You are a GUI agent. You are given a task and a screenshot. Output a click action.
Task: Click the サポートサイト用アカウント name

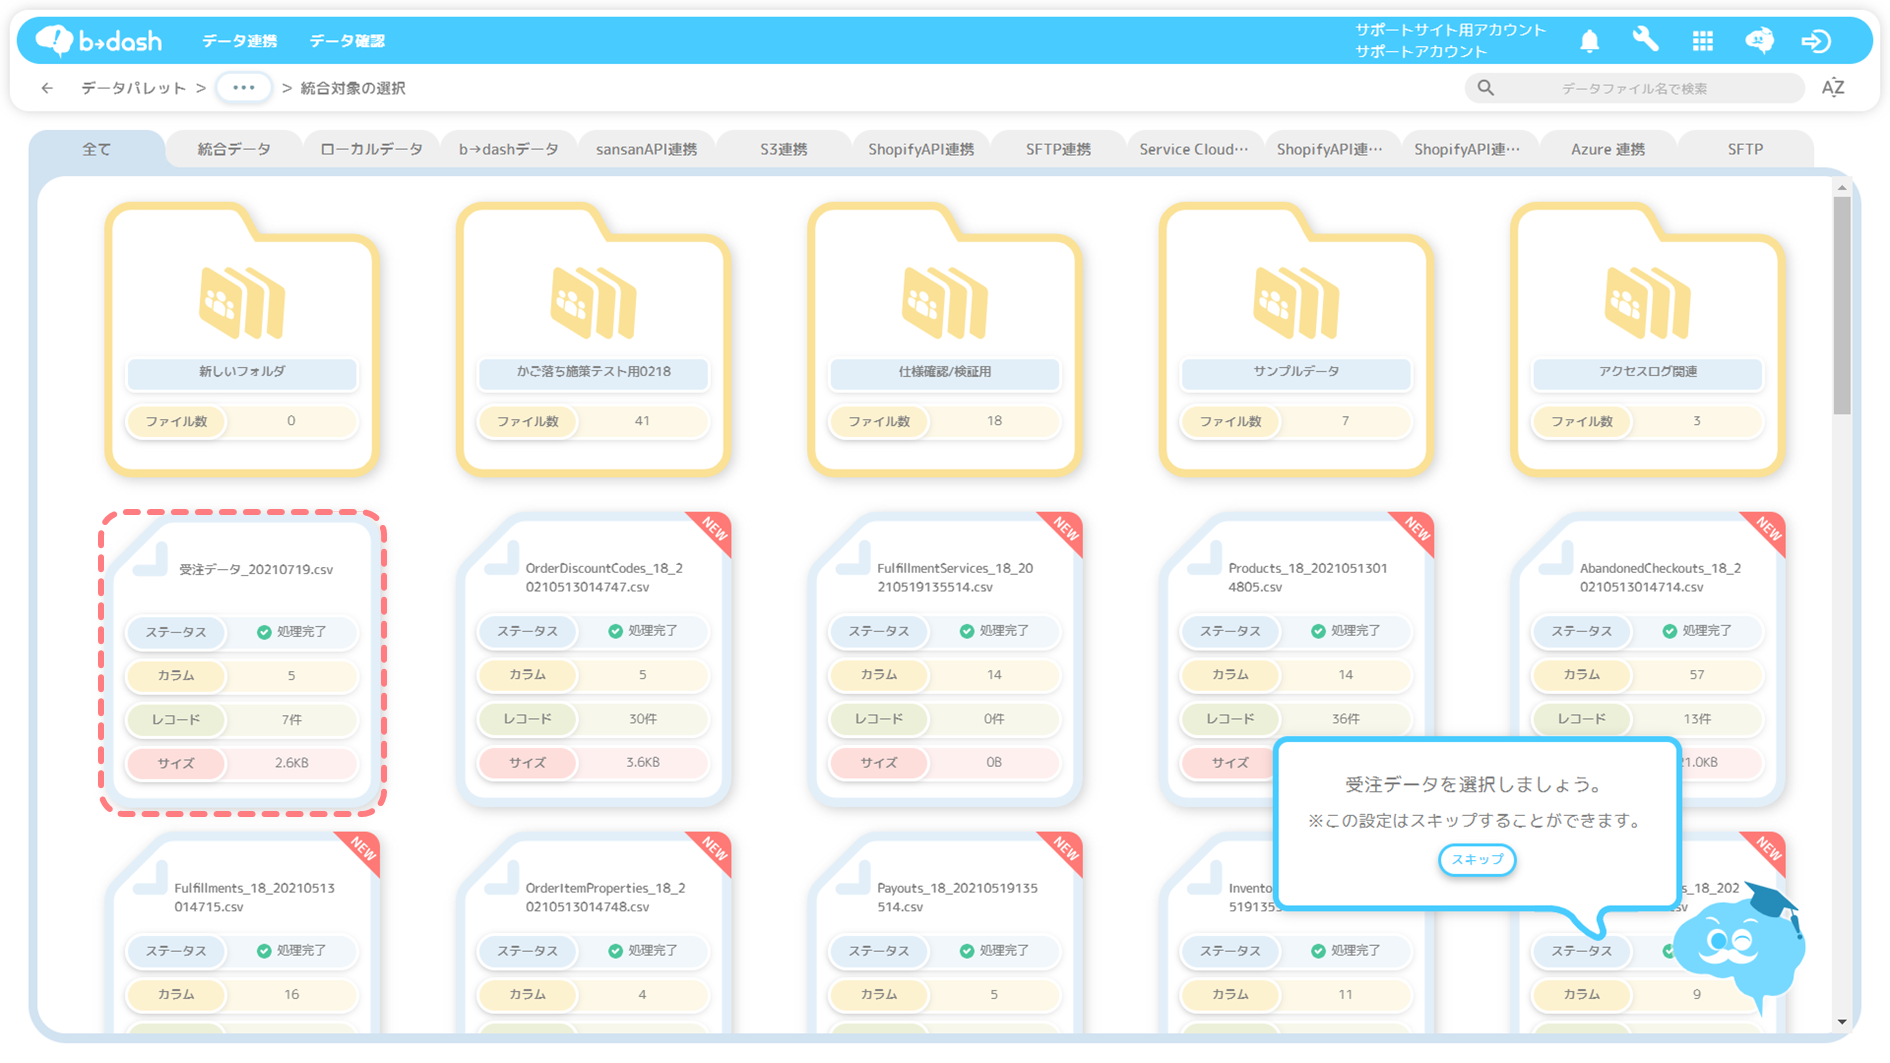(1450, 30)
